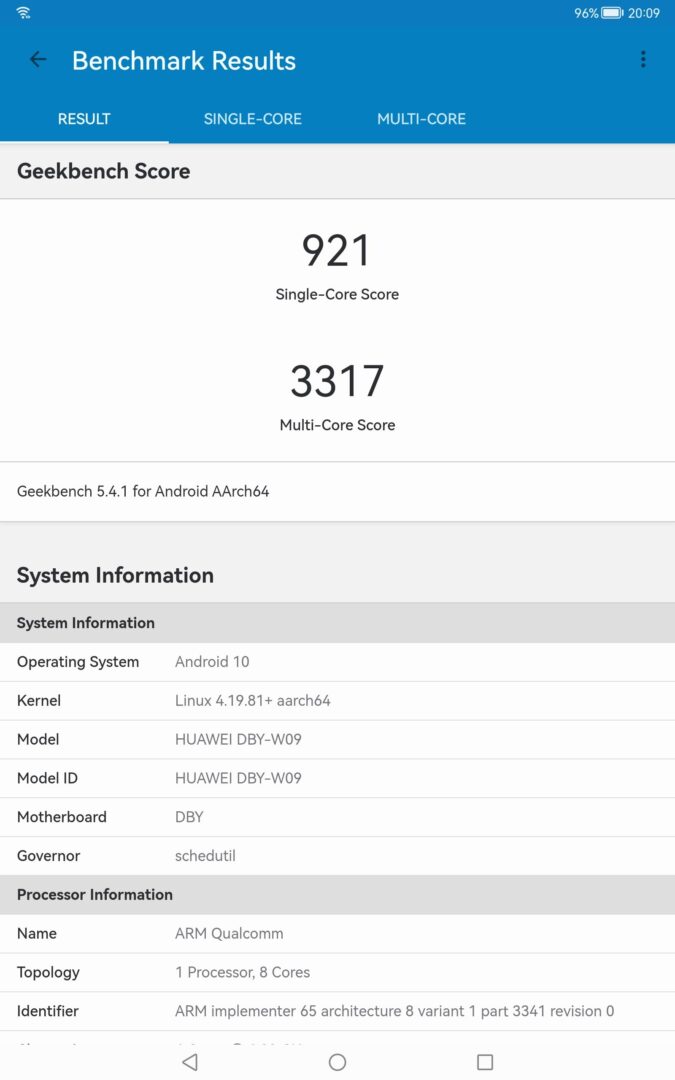Switch to the MULTI-CORE tab
Viewport: 675px width, 1080px height.
pyautogui.click(x=422, y=118)
